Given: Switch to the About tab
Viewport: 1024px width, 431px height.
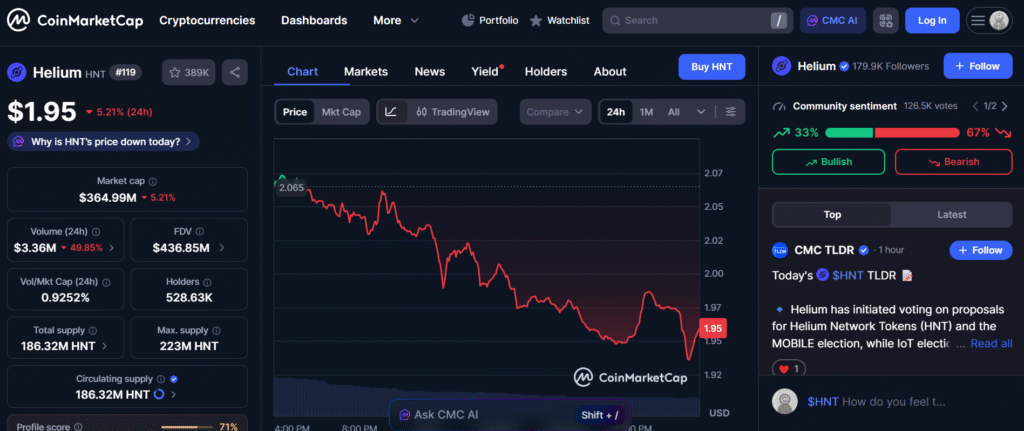Looking at the screenshot, I should click(x=610, y=72).
